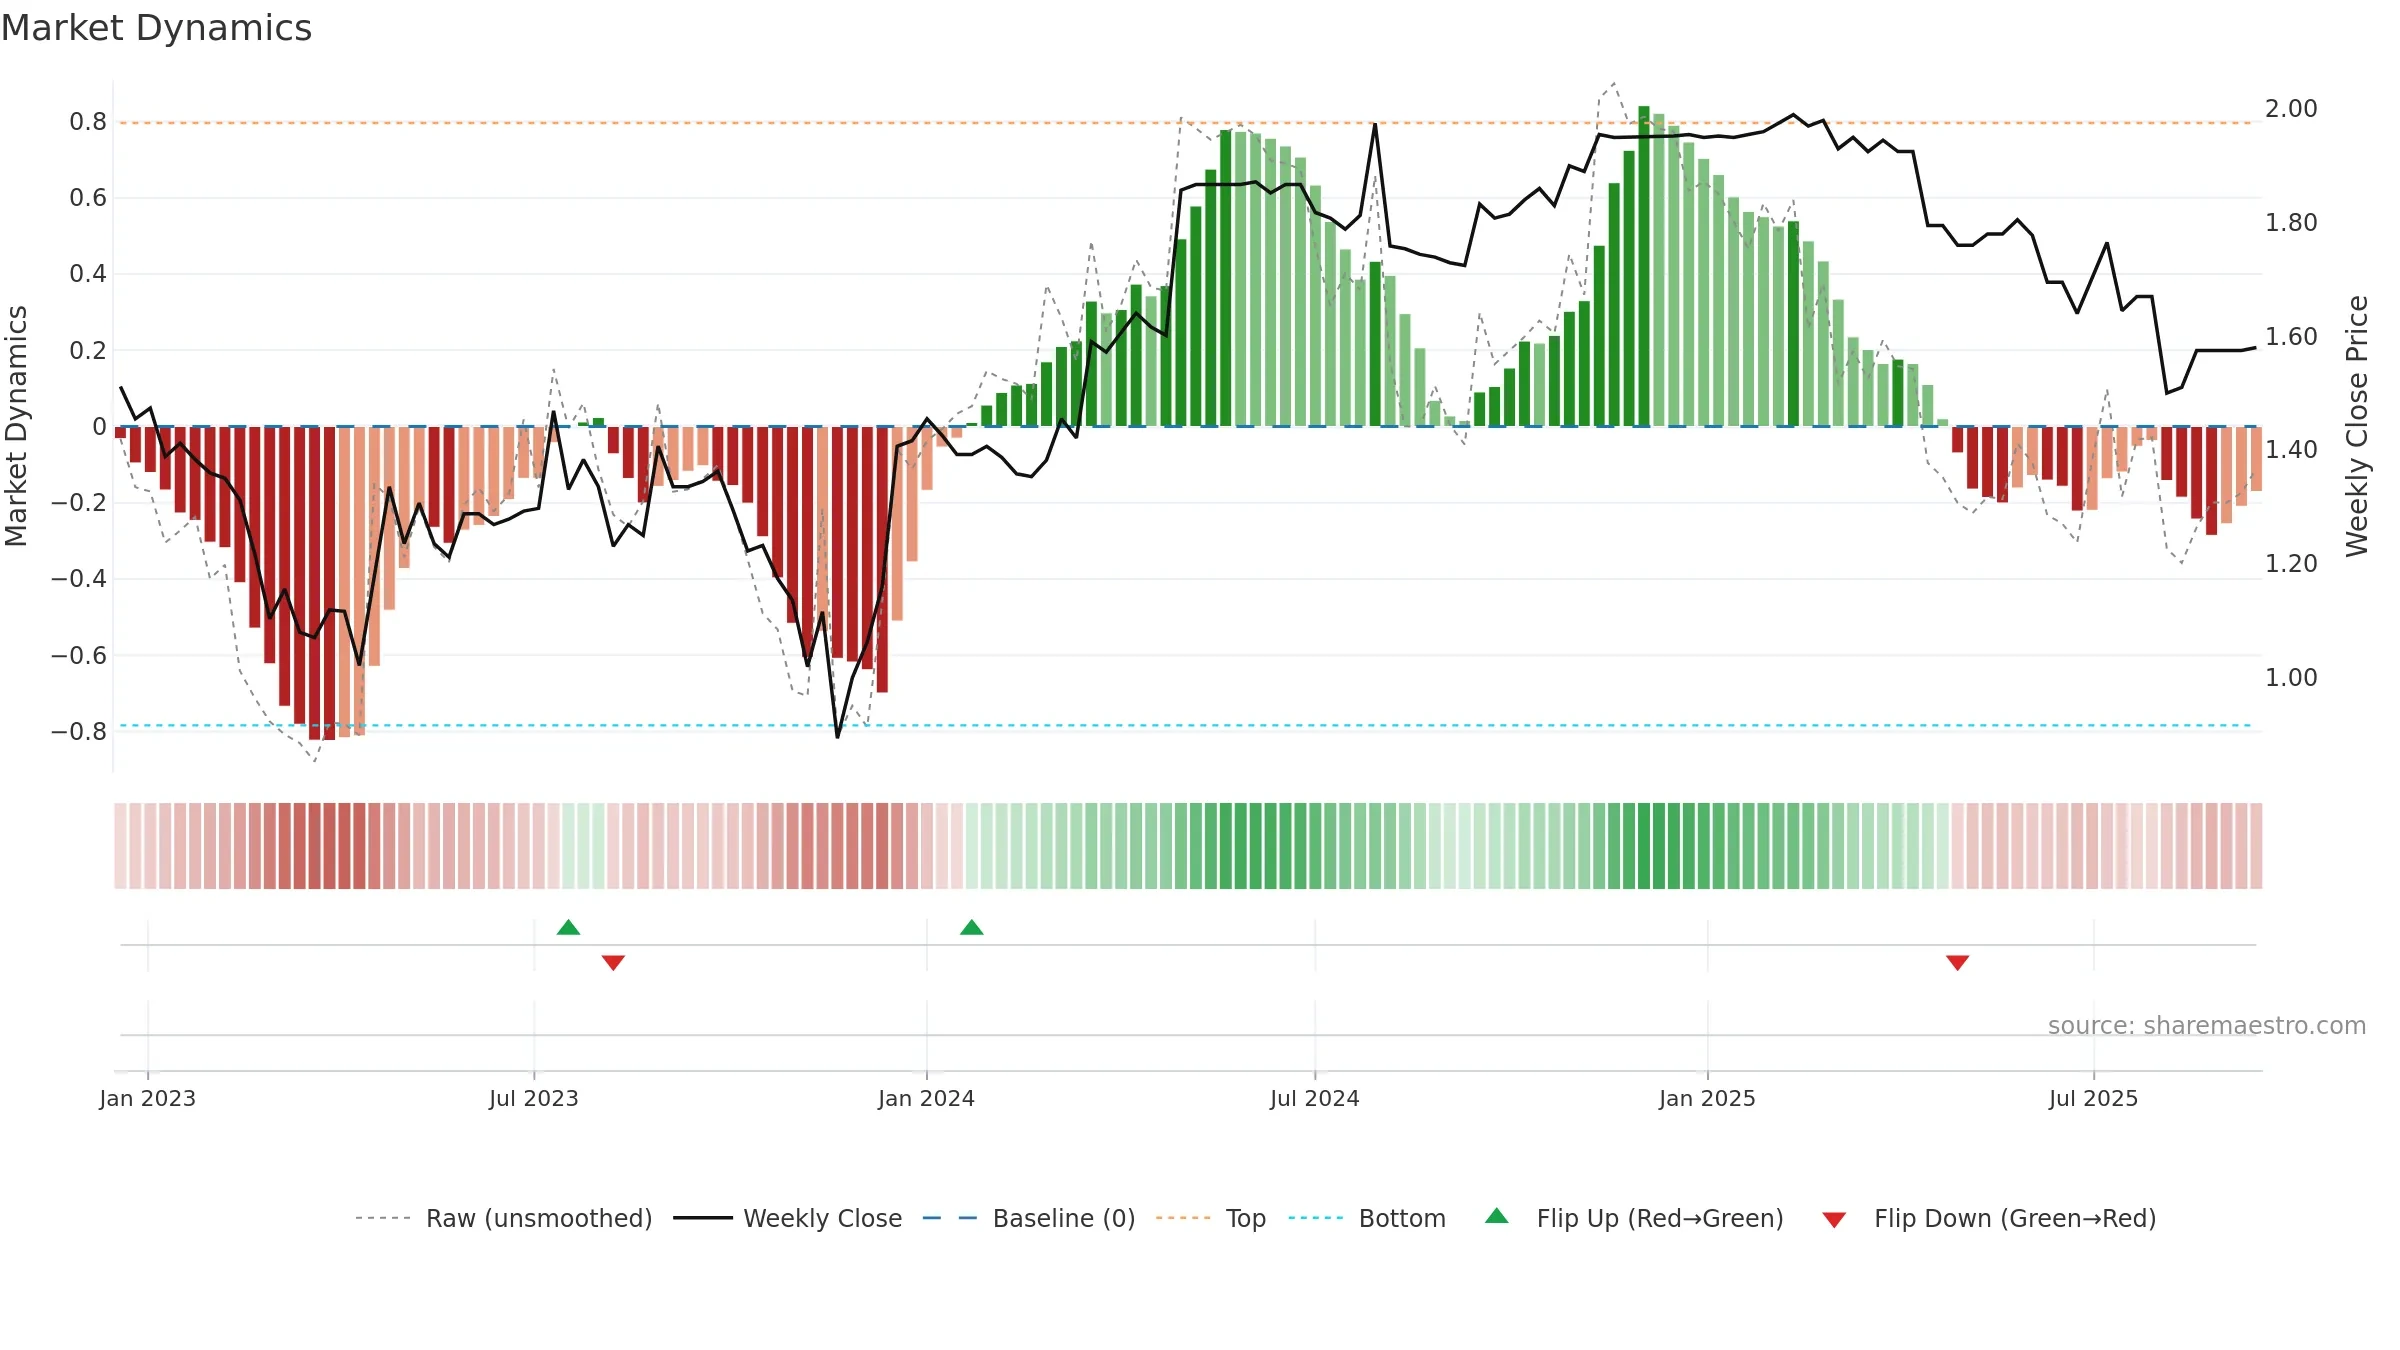The width and height of the screenshot is (2400, 1350).
Task: Click the −0.4 left axis tick
Action: (x=79, y=579)
